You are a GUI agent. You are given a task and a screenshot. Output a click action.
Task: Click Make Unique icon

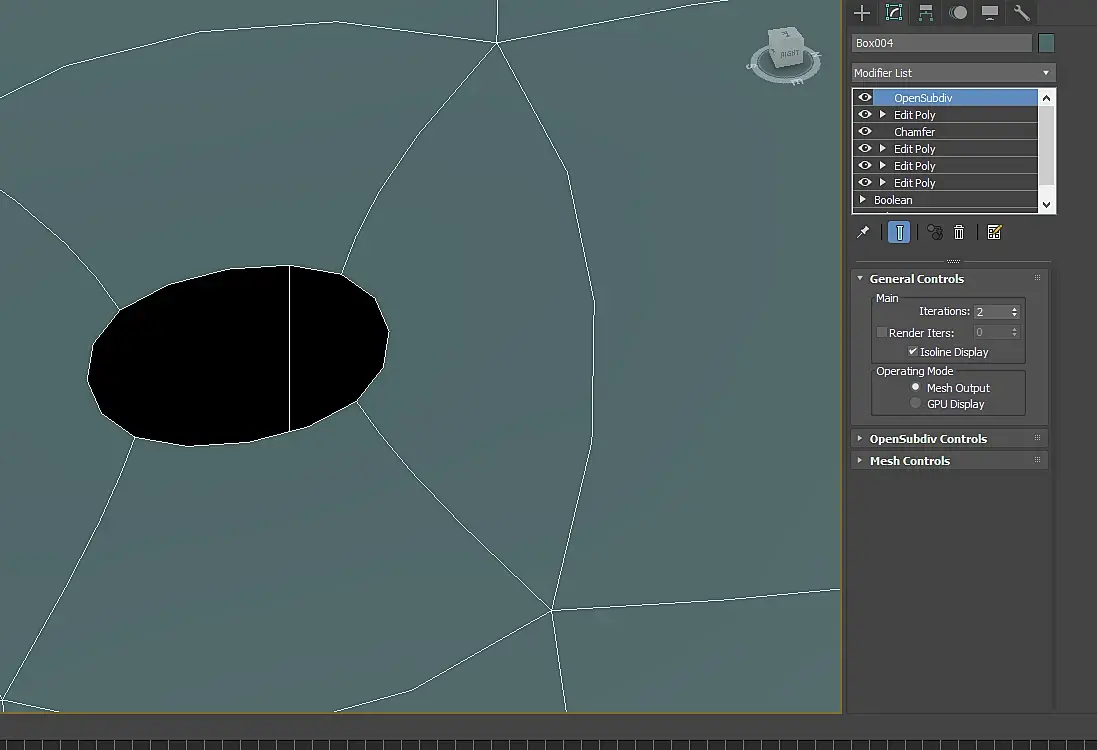[935, 232]
